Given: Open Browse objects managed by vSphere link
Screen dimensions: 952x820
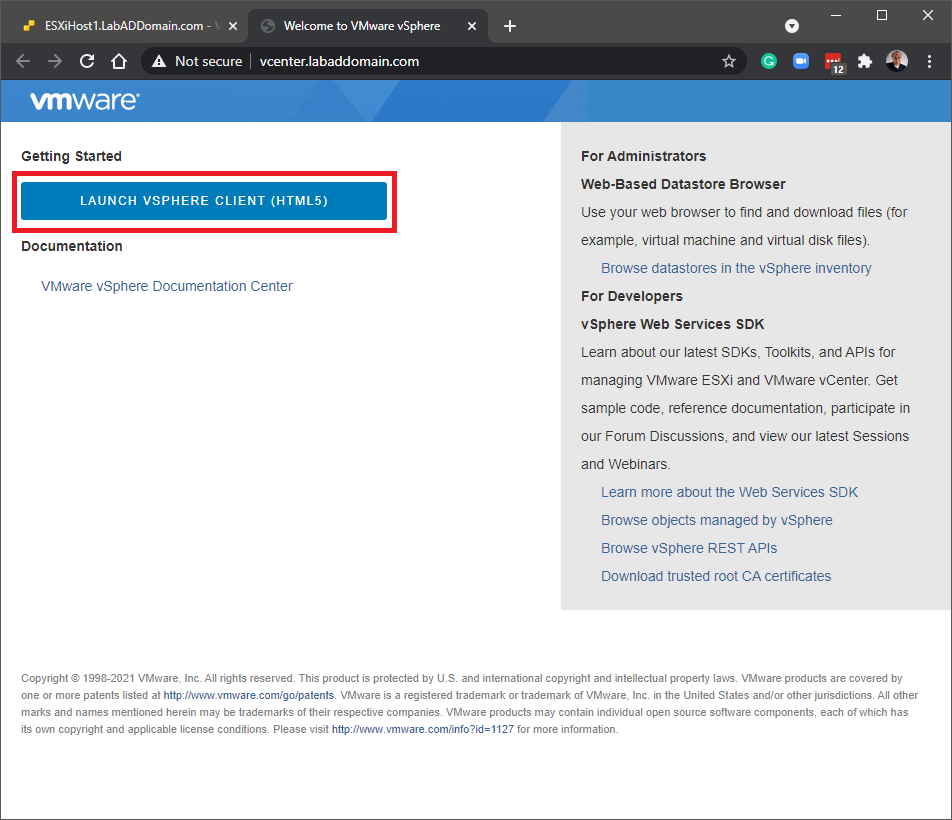Looking at the screenshot, I should [x=716, y=520].
